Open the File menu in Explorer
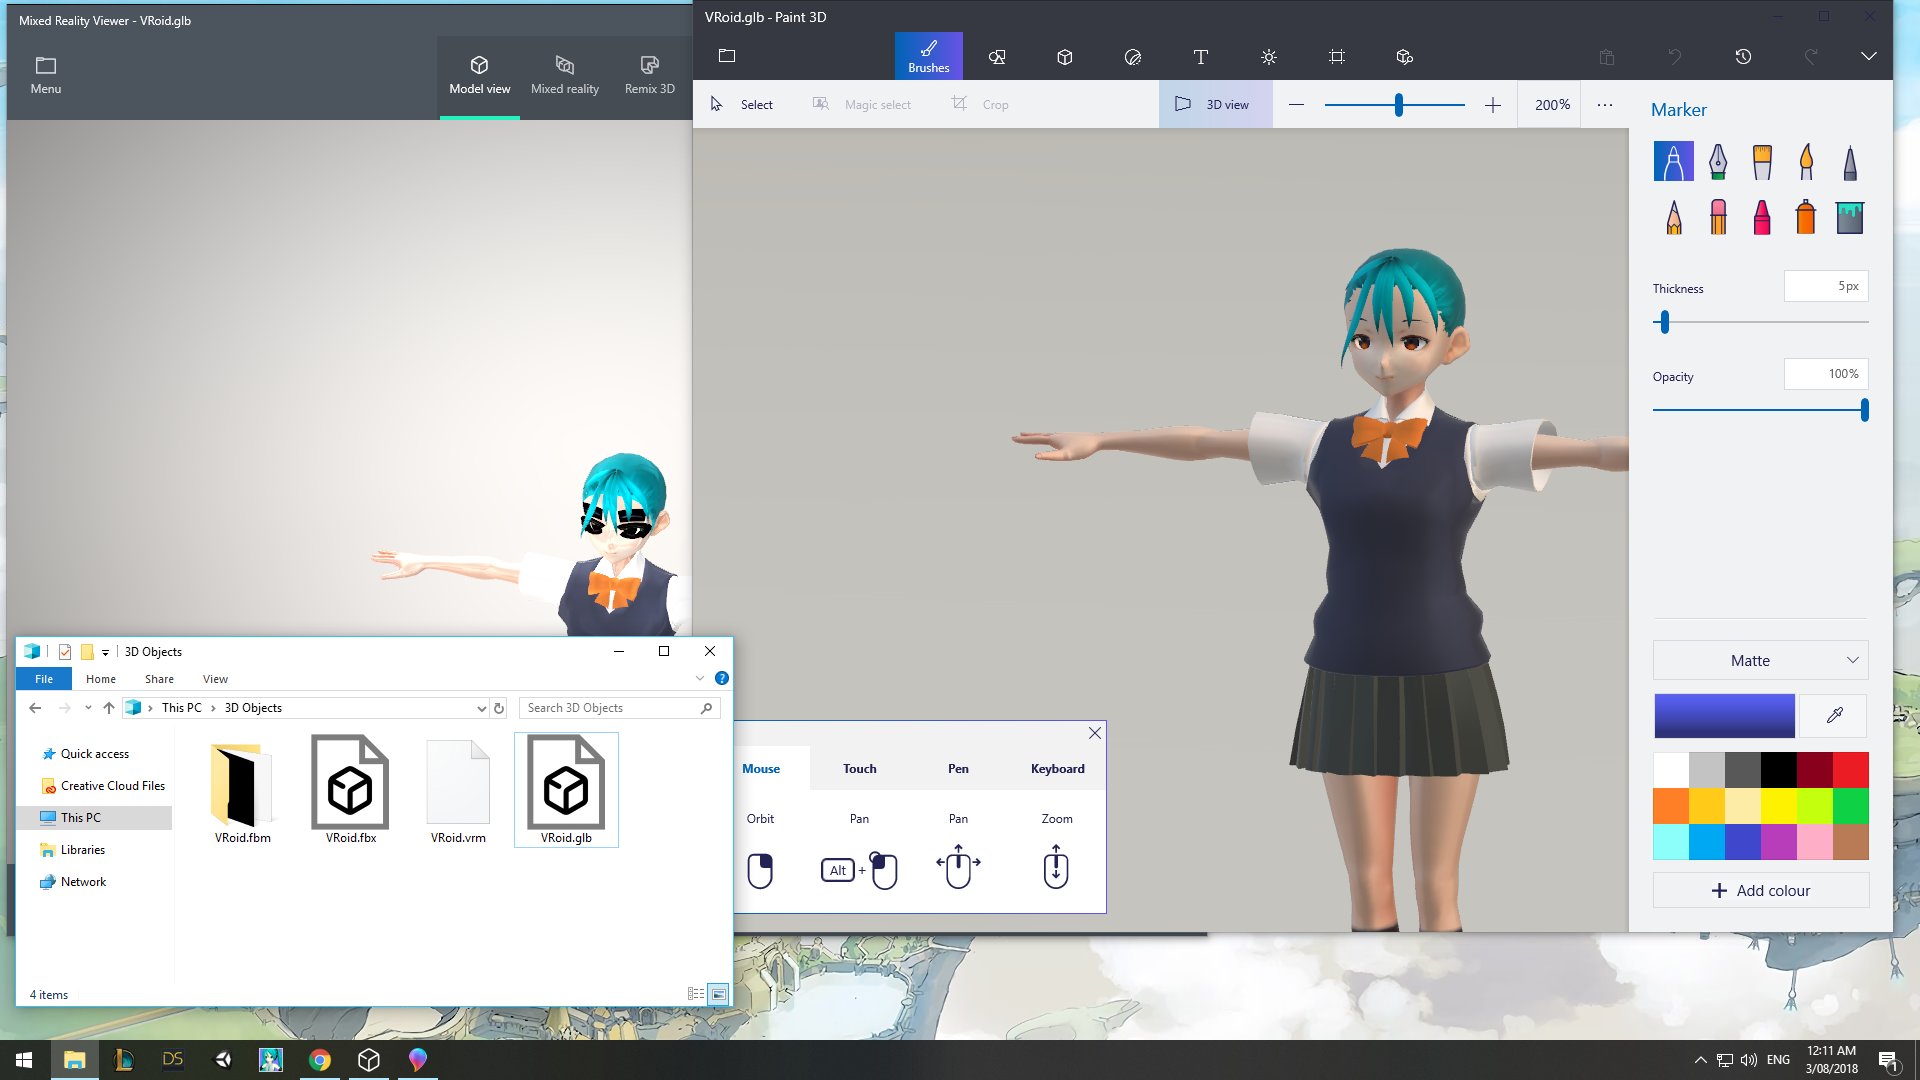Image resolution: width=1920 pixels, height=1080 pixels. [x=44, y=679]
